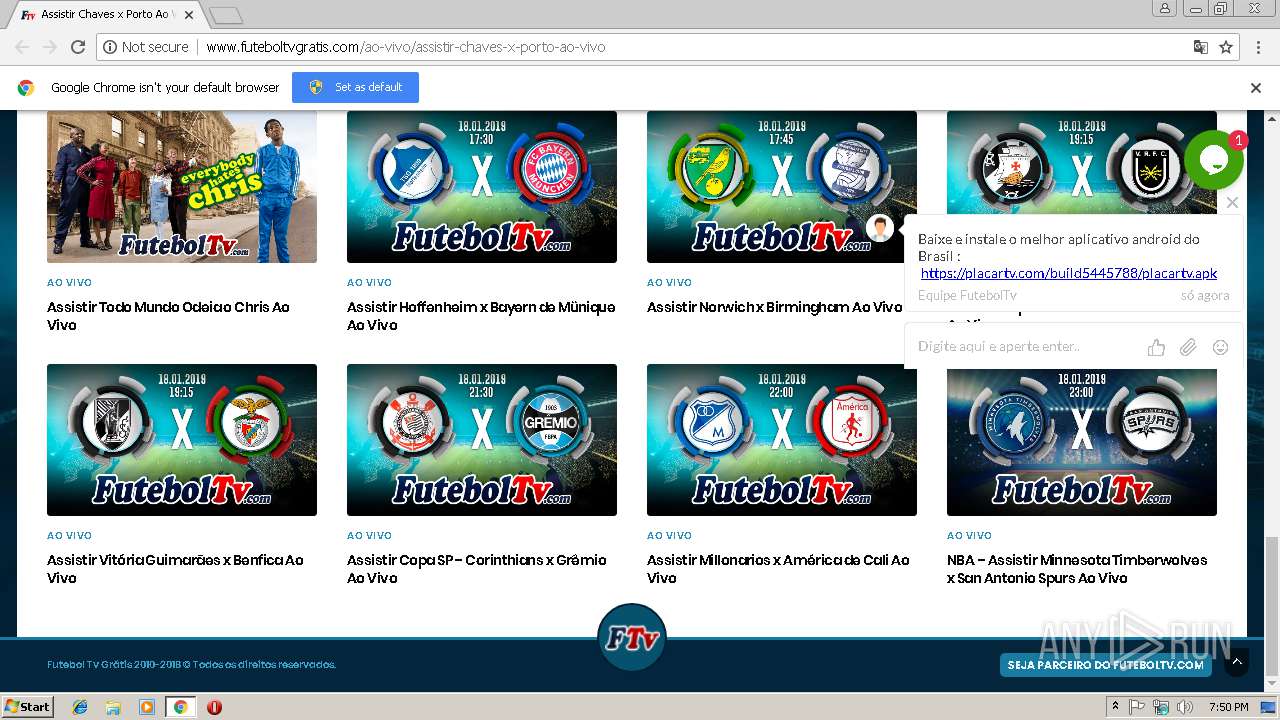Click the scroll-to-top arrow button

coord(1237,662)
